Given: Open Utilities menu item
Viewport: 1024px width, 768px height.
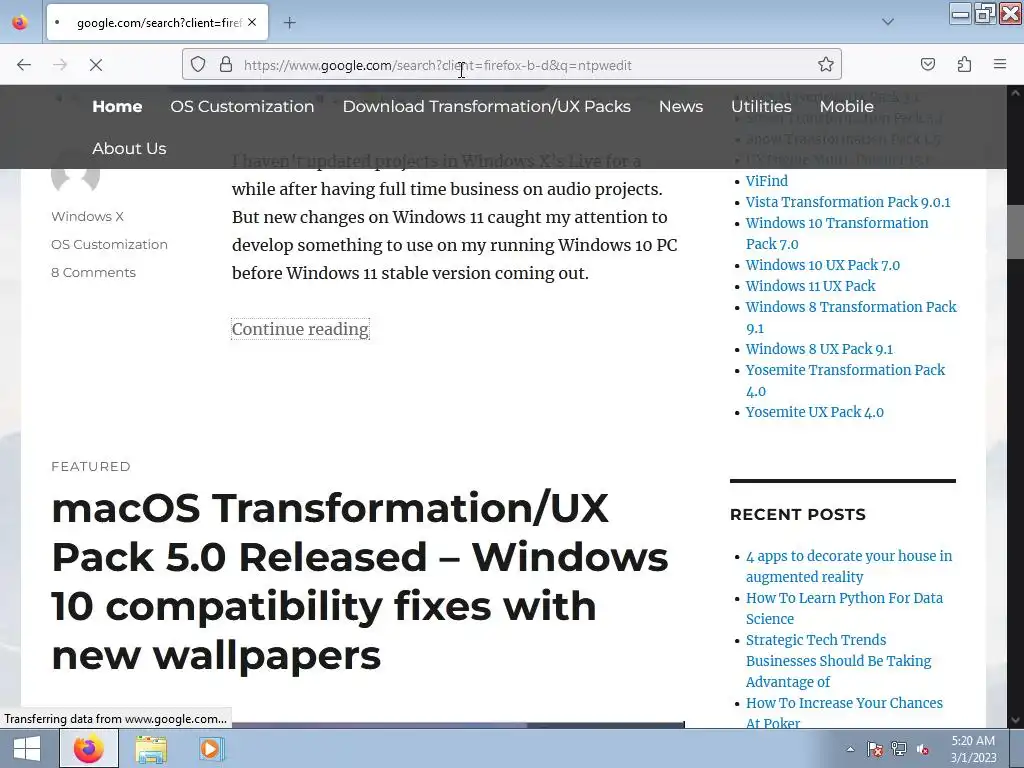Looking at the screenshot, I should 761,106.
